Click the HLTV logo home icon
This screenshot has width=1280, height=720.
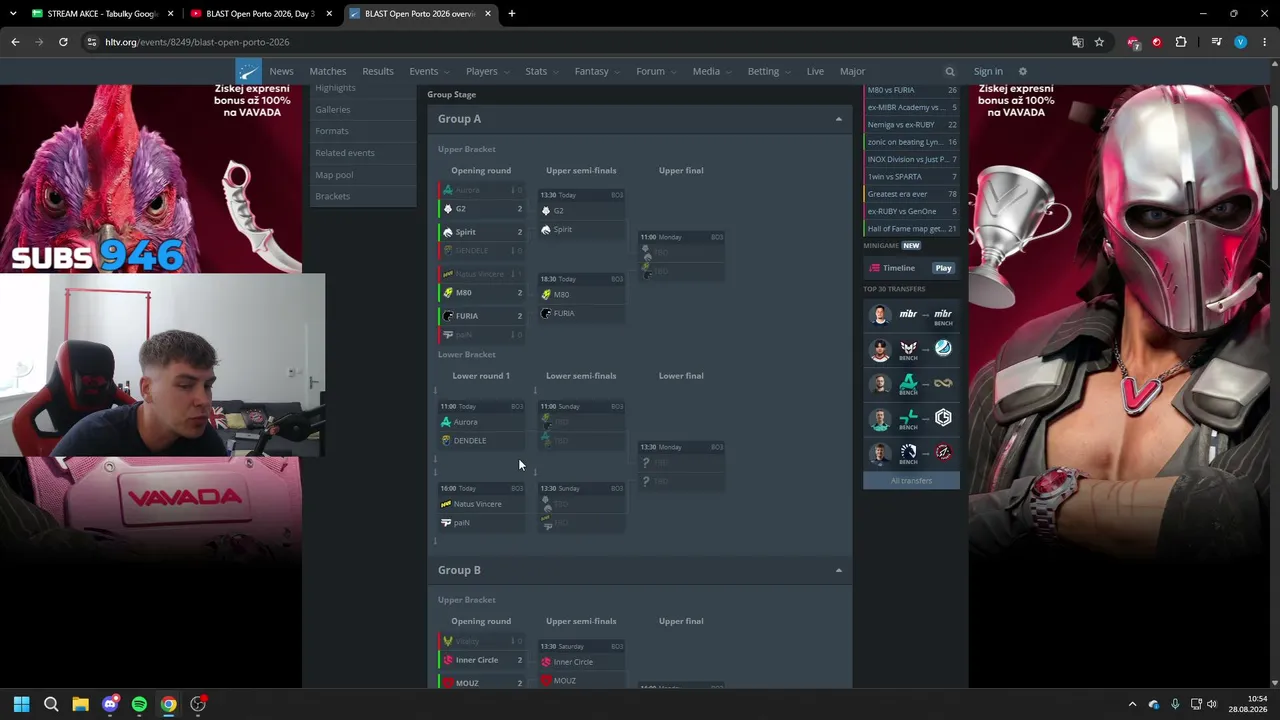248,71
